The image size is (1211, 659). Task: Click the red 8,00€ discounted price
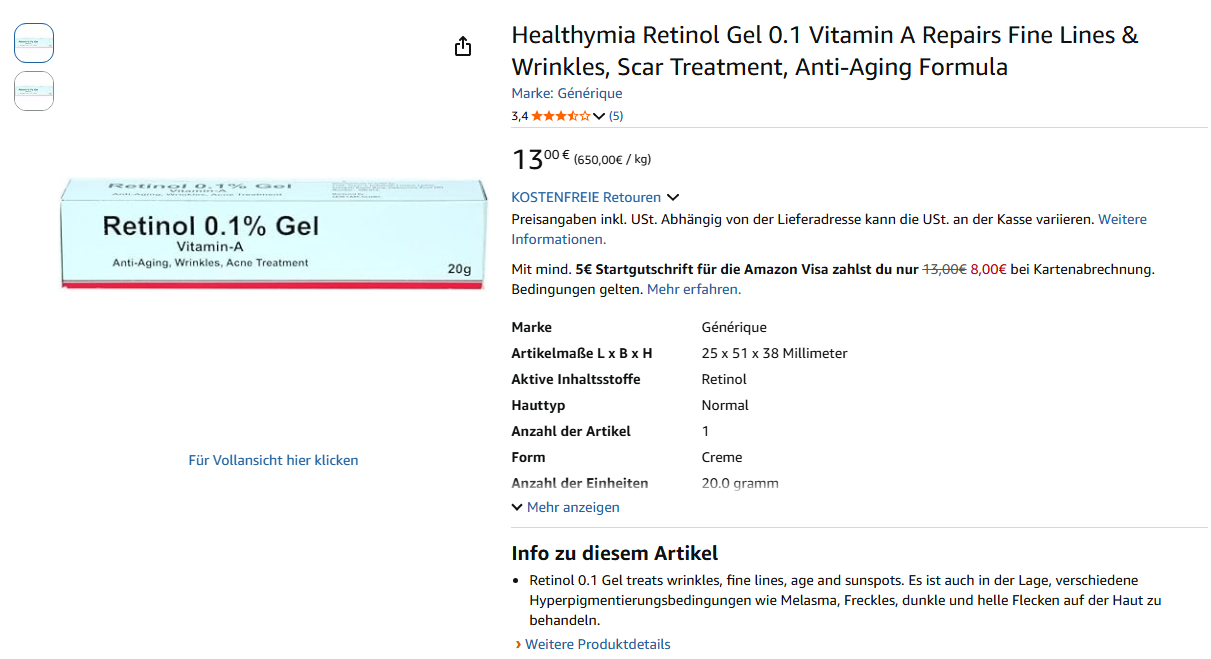(x=989, y=269)
